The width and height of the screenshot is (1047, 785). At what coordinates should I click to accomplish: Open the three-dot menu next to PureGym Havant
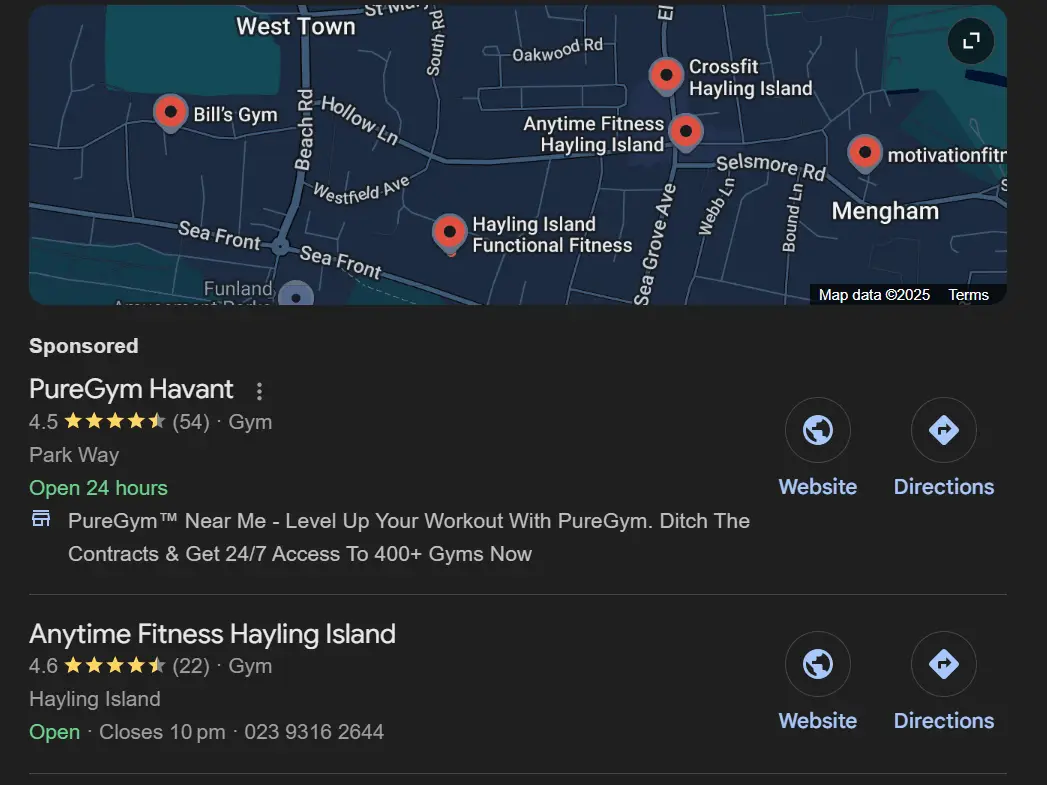tap(259, 390)
